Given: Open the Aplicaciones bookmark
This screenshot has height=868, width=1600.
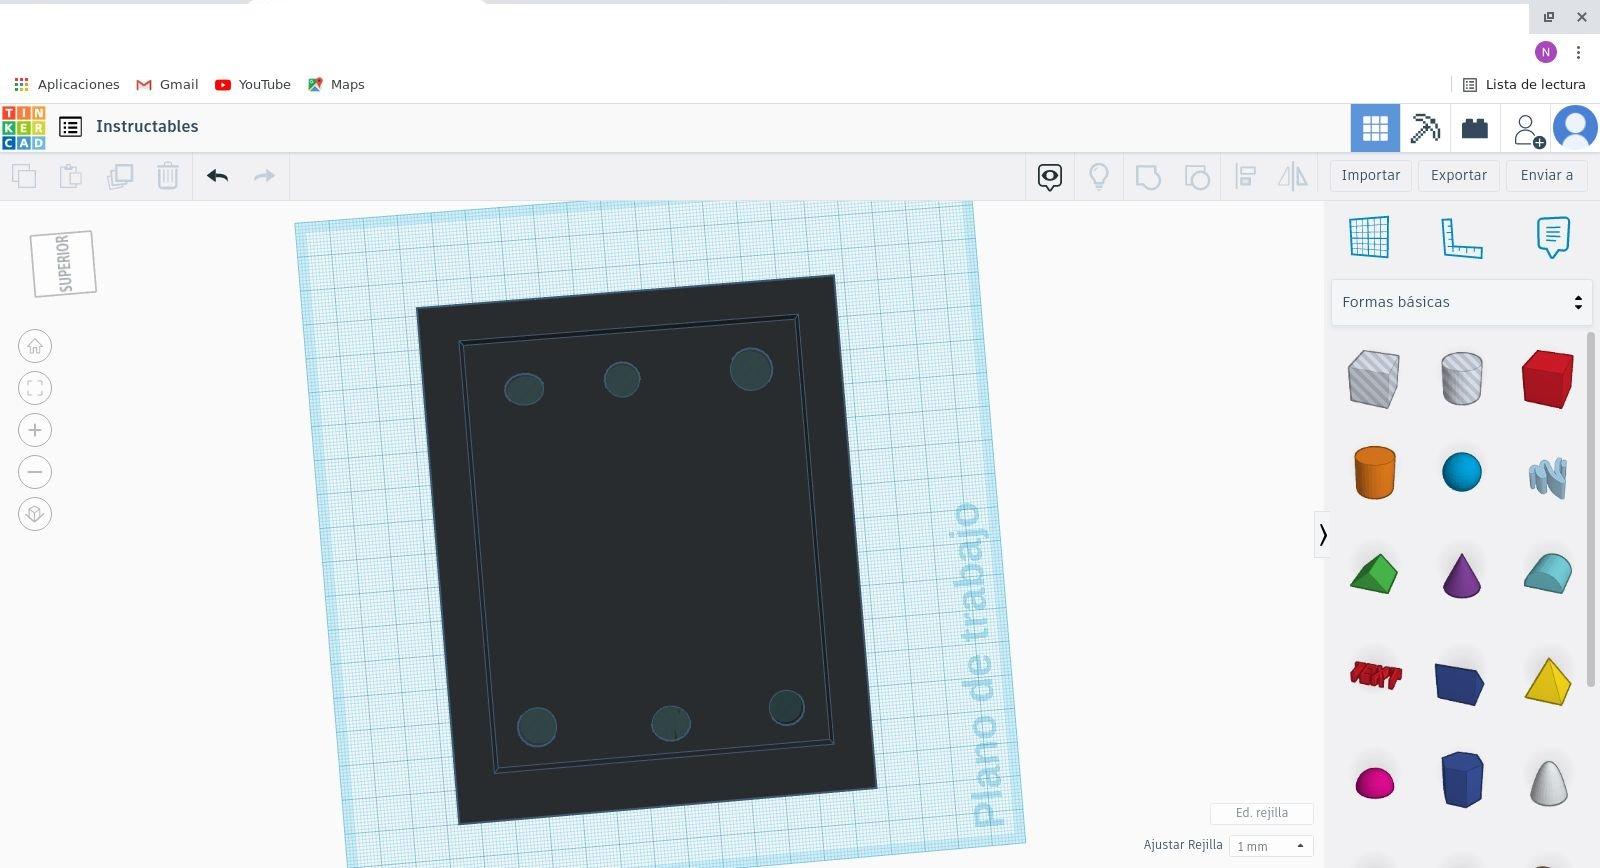Looking at the screenshot, I should (67, 85).
